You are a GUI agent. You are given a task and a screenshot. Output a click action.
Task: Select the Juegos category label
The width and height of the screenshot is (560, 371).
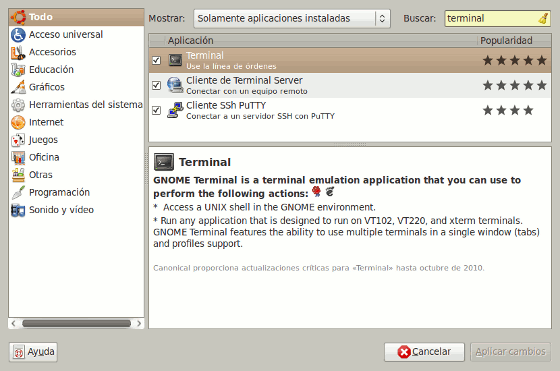tap(43, 140)
